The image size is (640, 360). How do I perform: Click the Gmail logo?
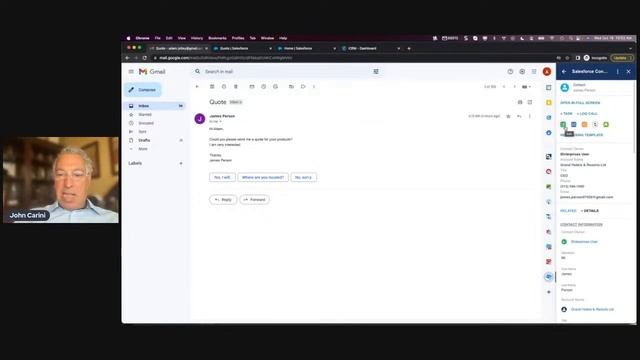tap(152, 71)
